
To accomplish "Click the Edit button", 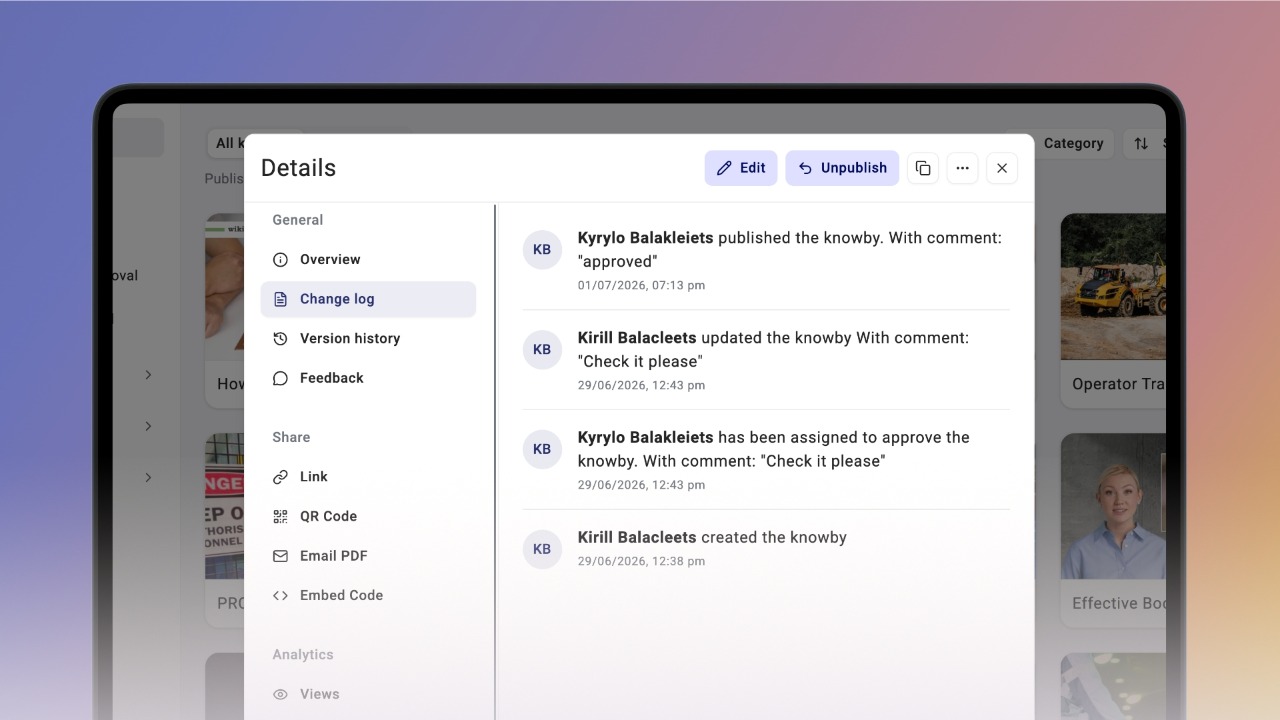I will pos(741,168).
